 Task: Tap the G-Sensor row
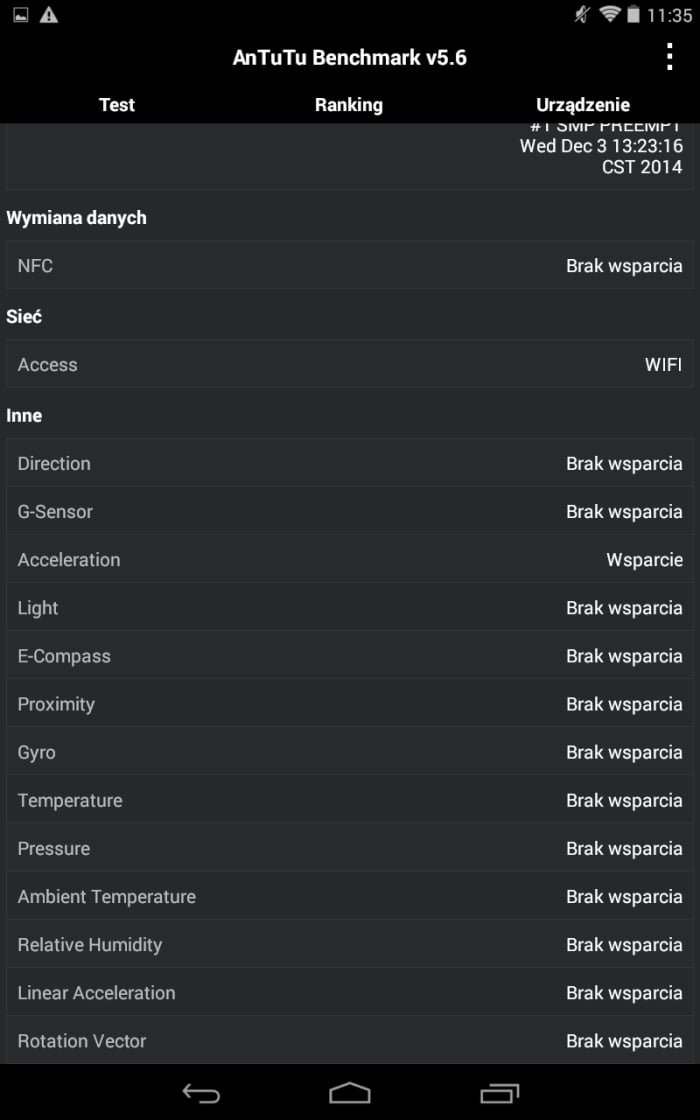tap(350, 511)
